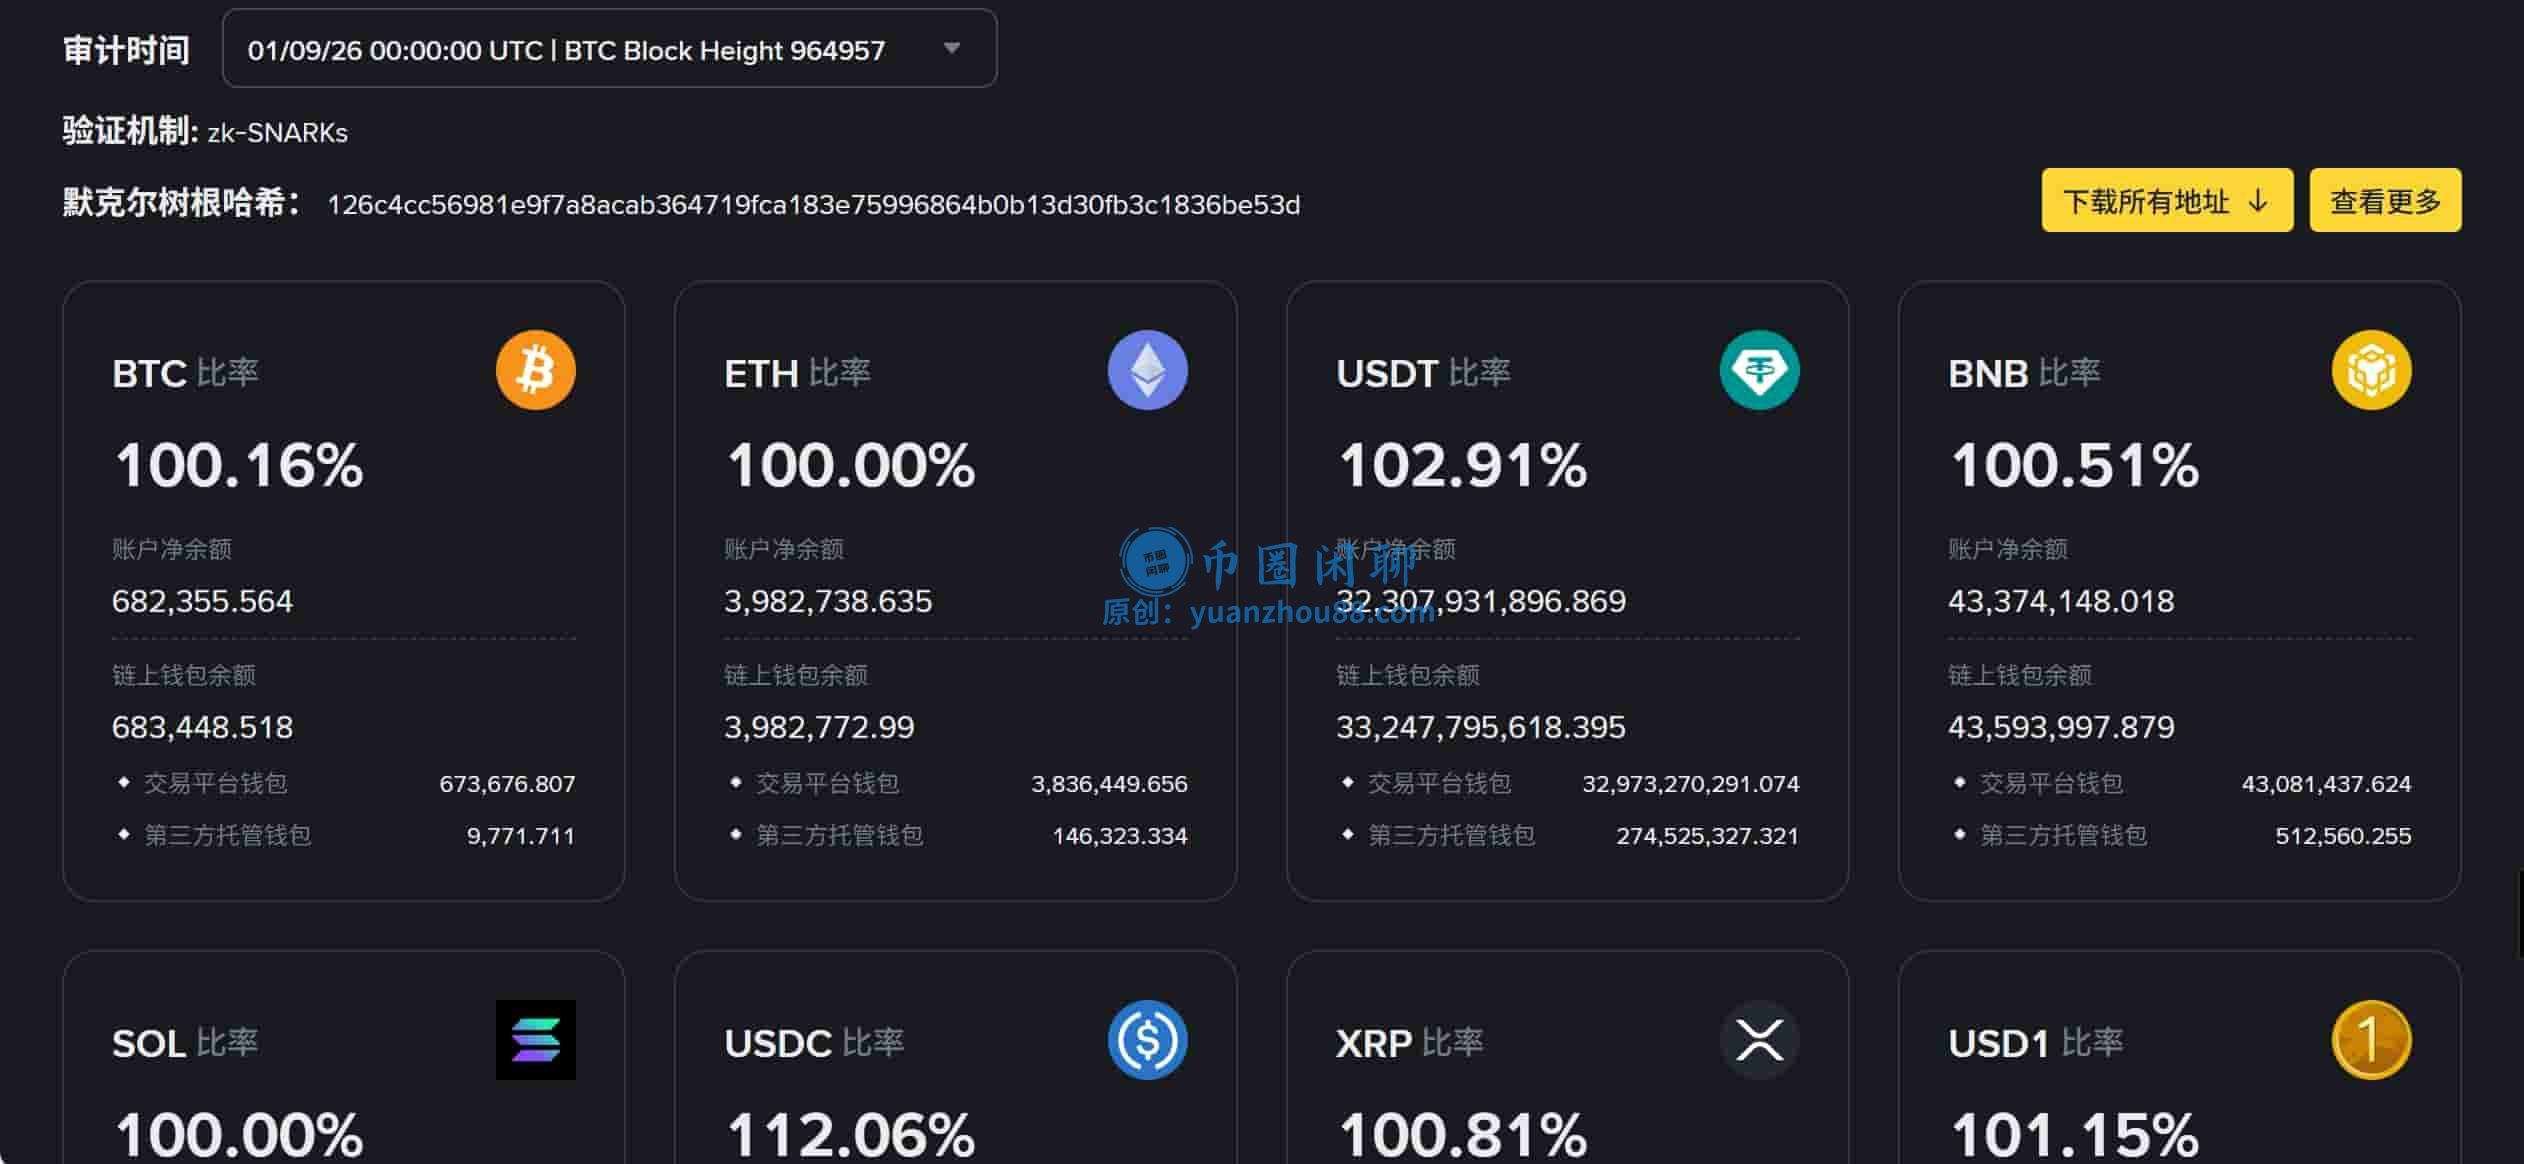
Task: Click the 查看更多 button
Action: 2385,201
